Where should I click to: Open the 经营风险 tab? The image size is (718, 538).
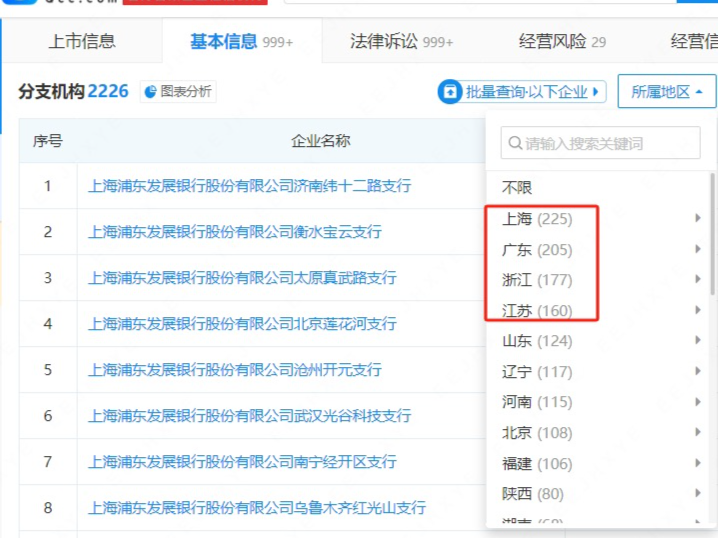pyautogui.click(x=562, y=41)
